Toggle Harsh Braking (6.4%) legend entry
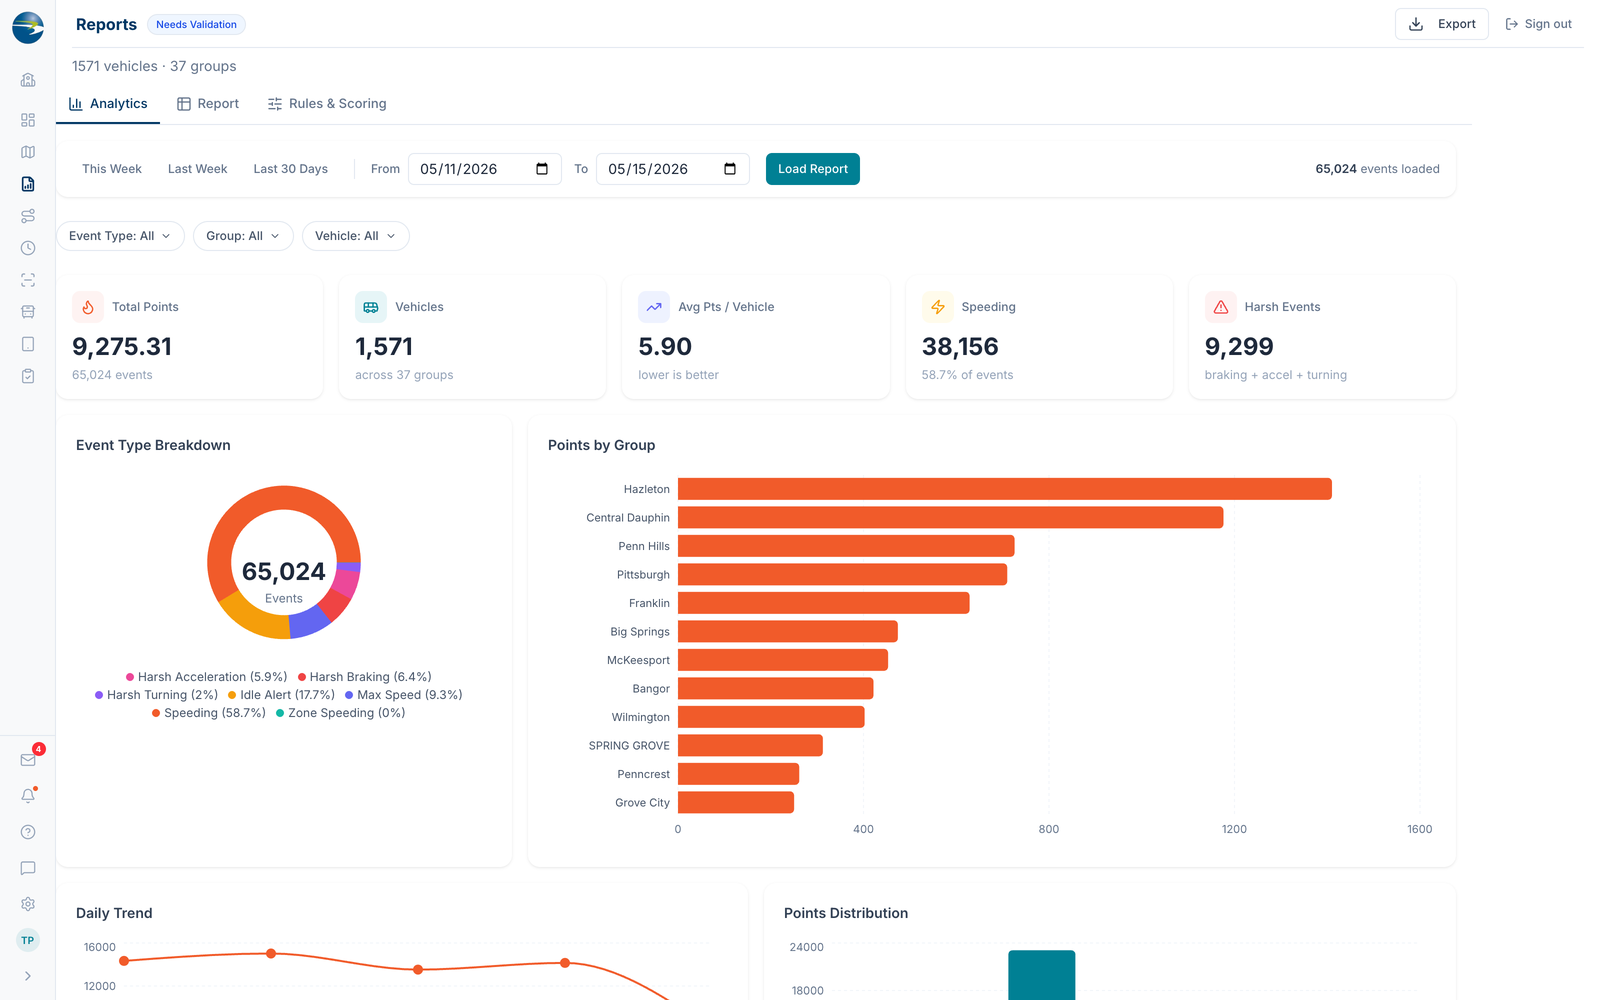This screenshot has width=1600, height=1000. coord(365,677)
